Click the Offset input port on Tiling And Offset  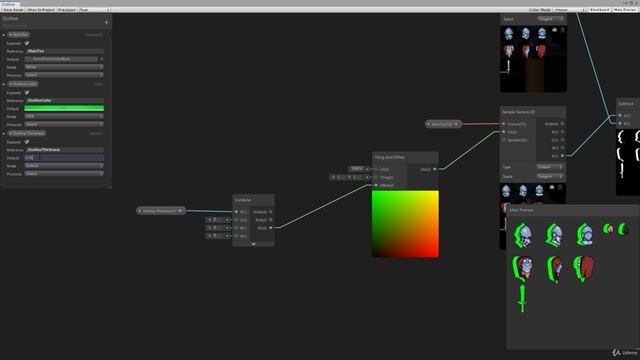(x=376, y=185)
